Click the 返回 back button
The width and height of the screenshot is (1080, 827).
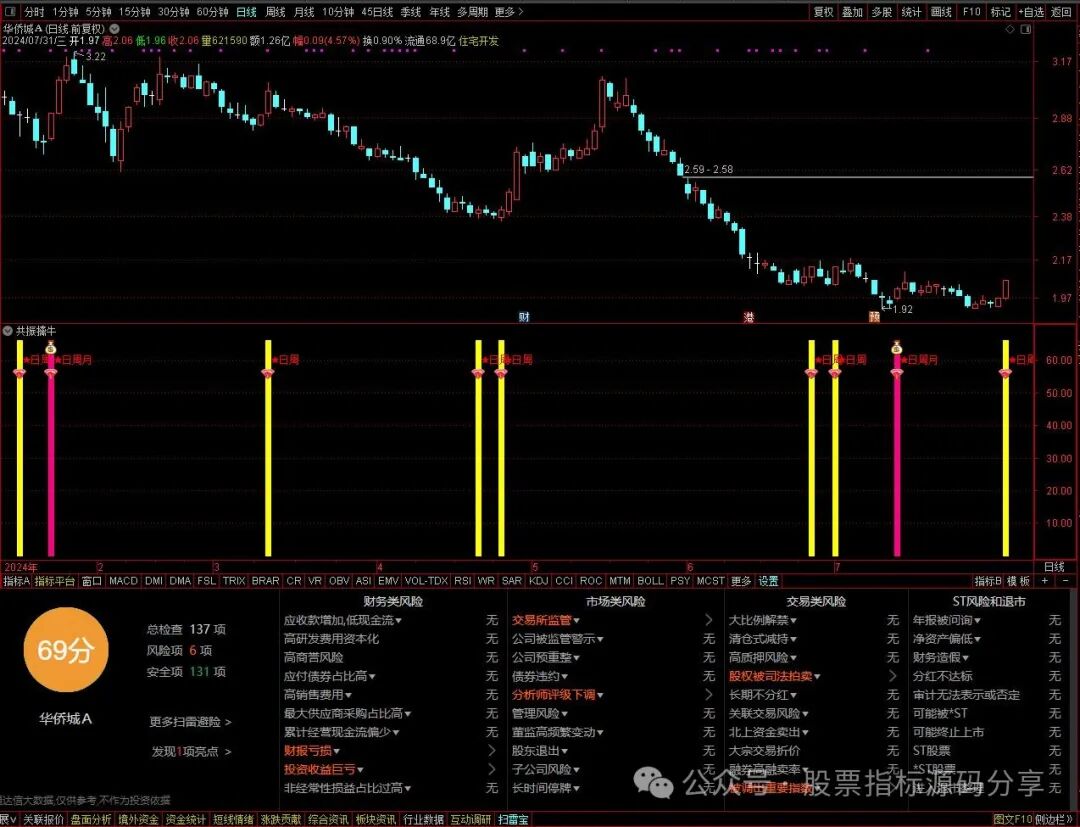1061,12
